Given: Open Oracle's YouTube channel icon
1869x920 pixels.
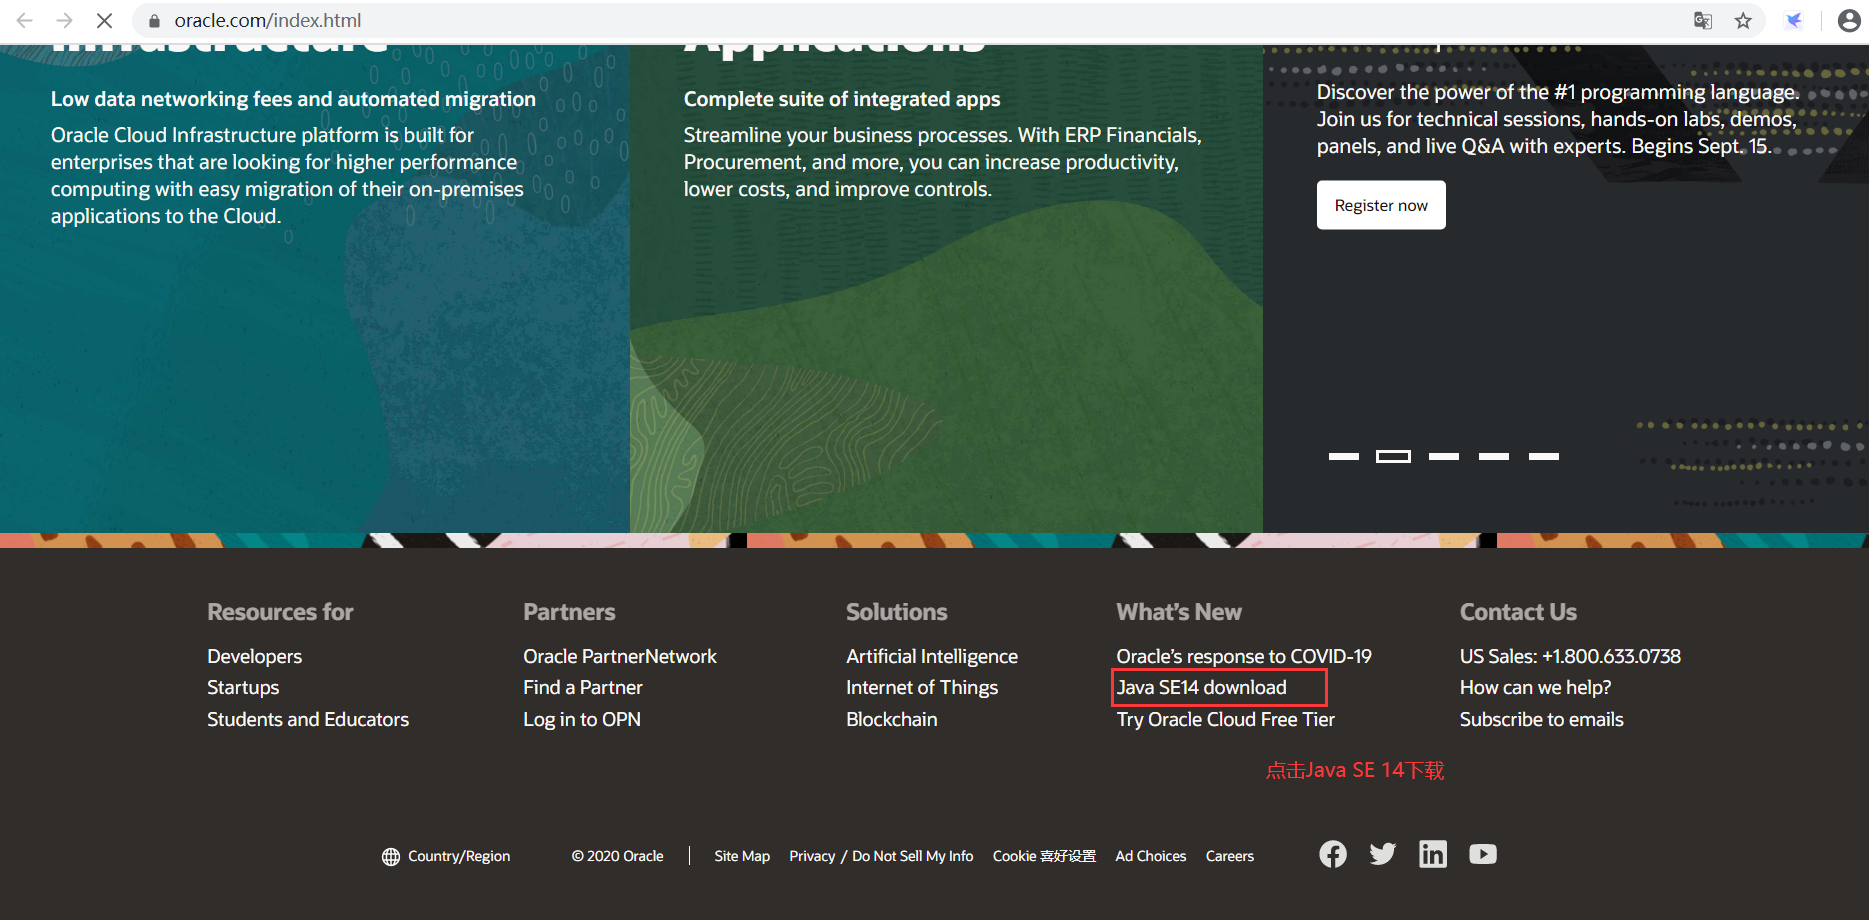Looking at the screenshot, I should point(1483,854).
